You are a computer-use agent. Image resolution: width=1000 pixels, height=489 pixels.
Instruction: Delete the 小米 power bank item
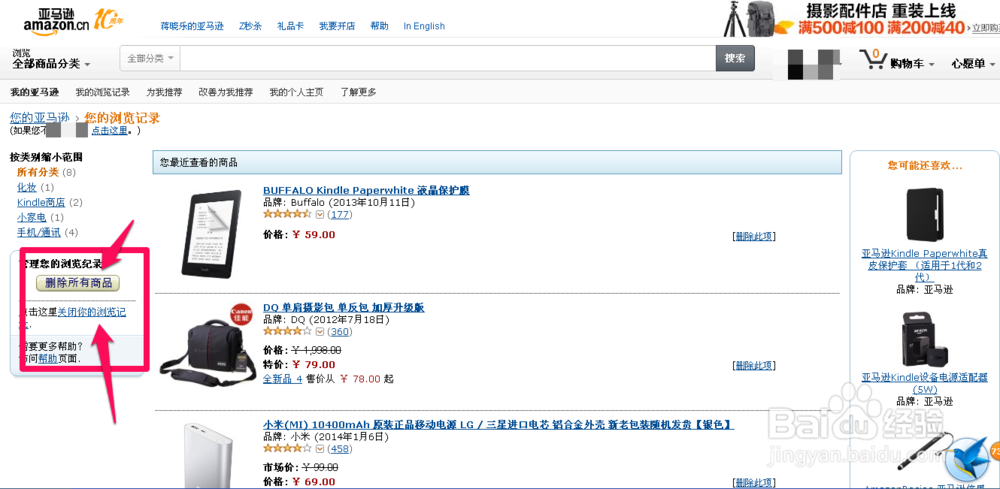(x=754, y=483)
